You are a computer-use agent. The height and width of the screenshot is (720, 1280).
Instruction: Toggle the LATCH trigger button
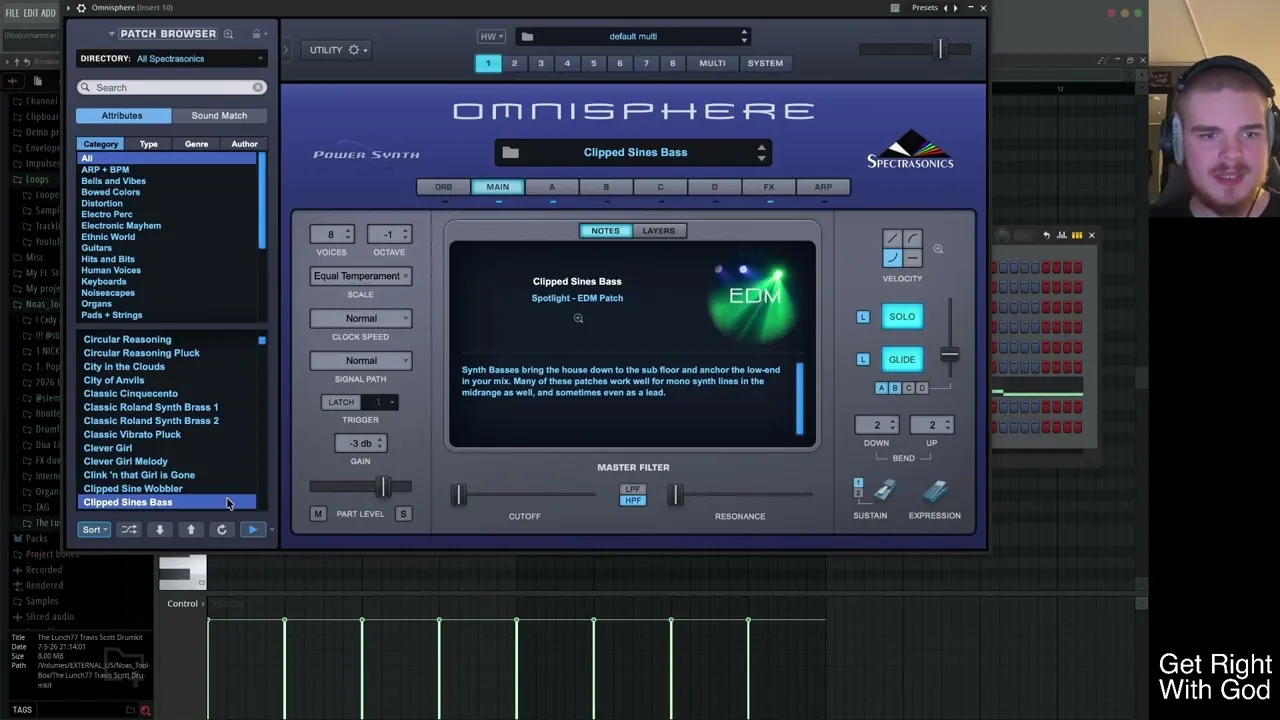341,402
